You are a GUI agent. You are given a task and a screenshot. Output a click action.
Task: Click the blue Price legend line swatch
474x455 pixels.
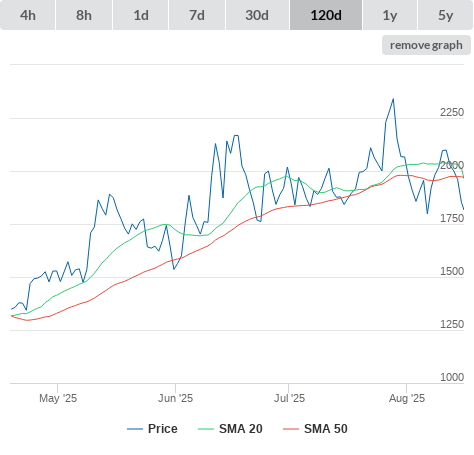tap(135, 429)
